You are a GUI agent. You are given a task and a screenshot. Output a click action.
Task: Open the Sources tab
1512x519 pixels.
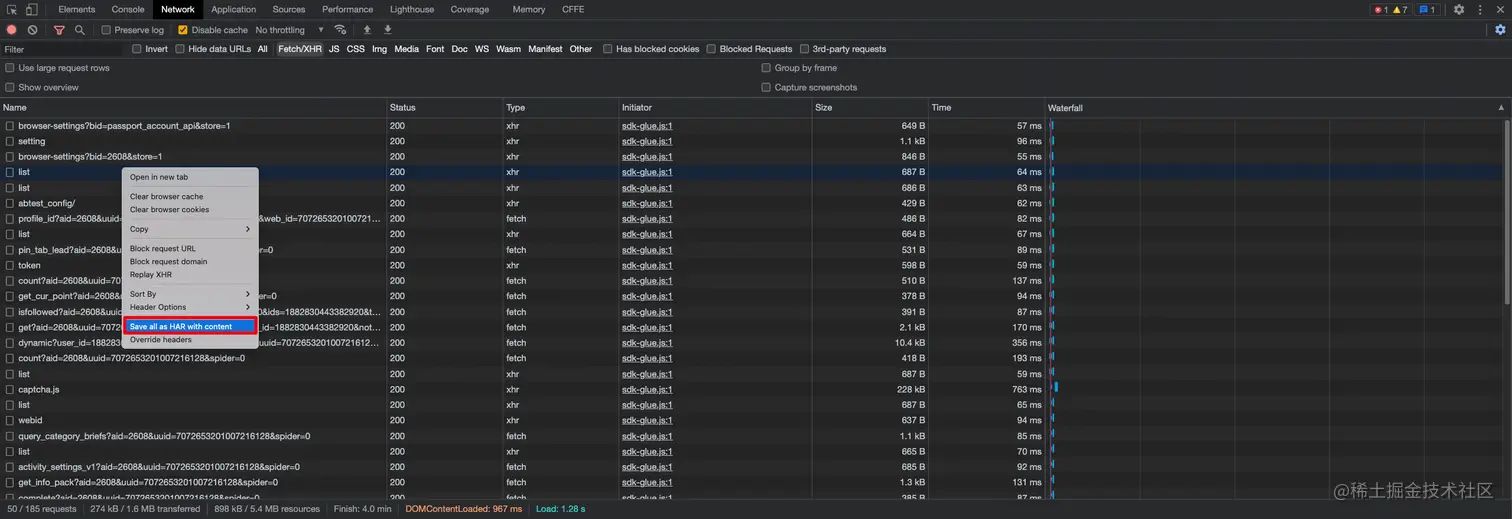(x=288, y=9)
